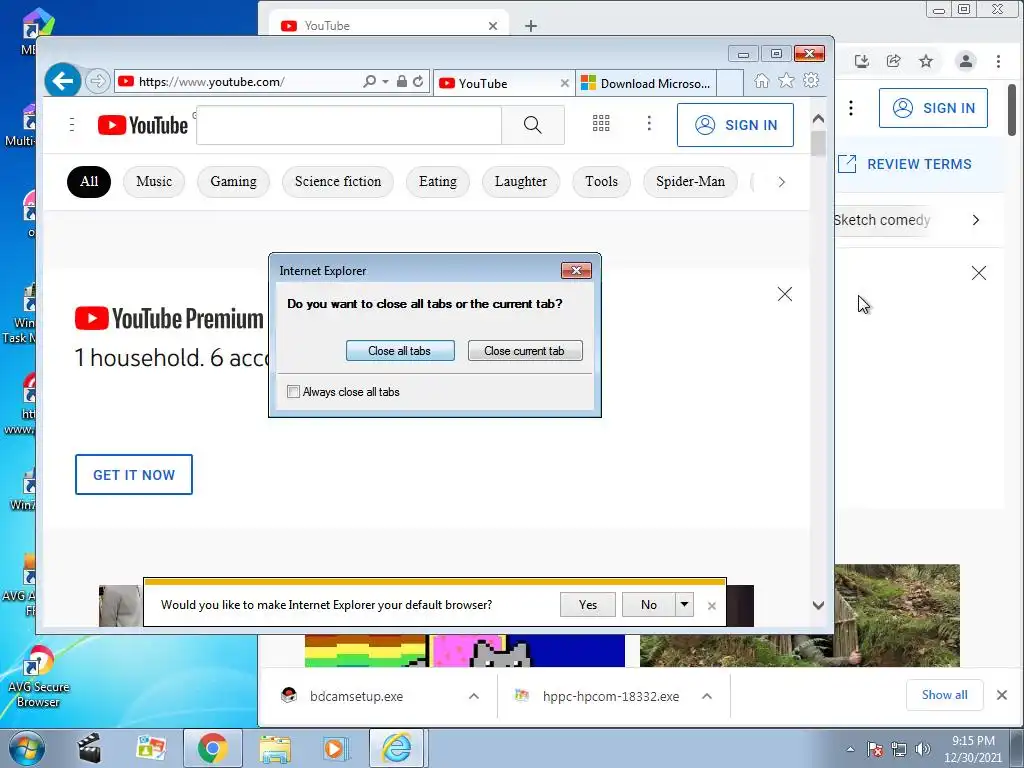Click the refresh icon in IE address bar
This screenshot has height=768, width=1024.
tap(418, 81)
